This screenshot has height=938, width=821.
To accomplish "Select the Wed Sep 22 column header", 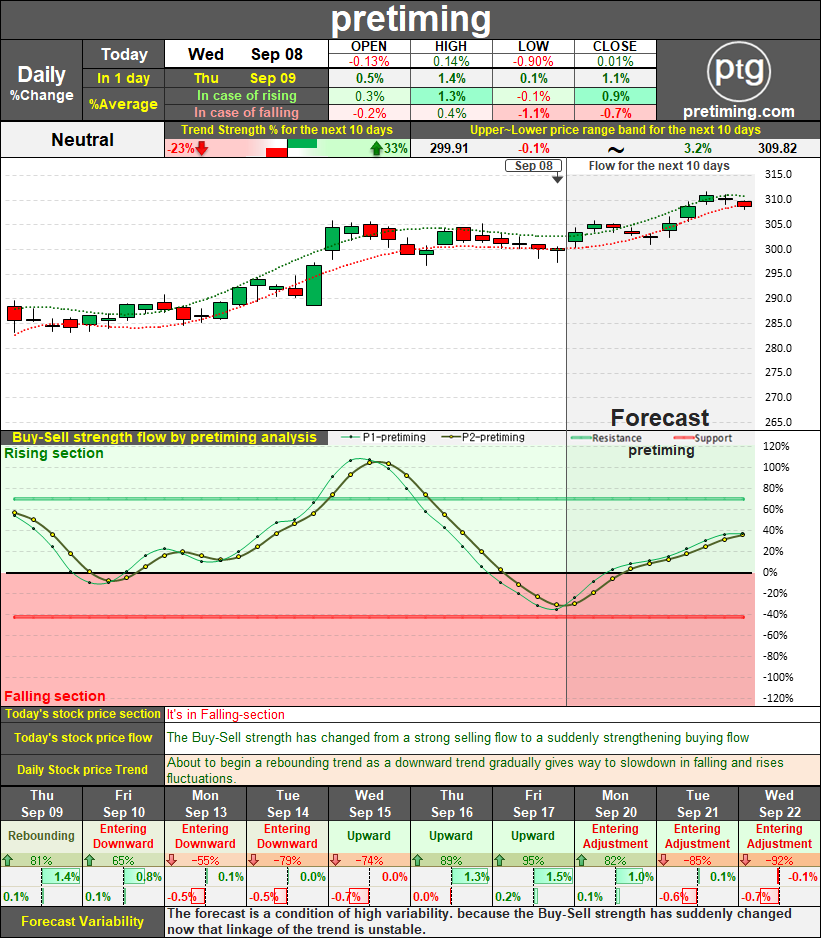I will (779, 803).
